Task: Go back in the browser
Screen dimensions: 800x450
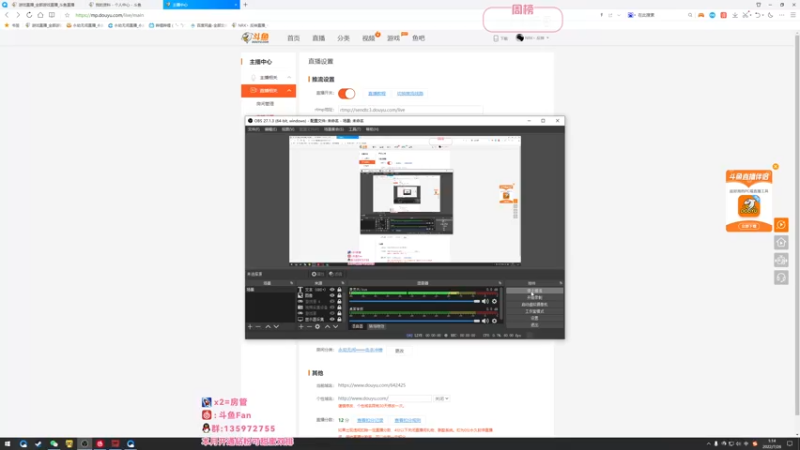Action: (7, 15)
